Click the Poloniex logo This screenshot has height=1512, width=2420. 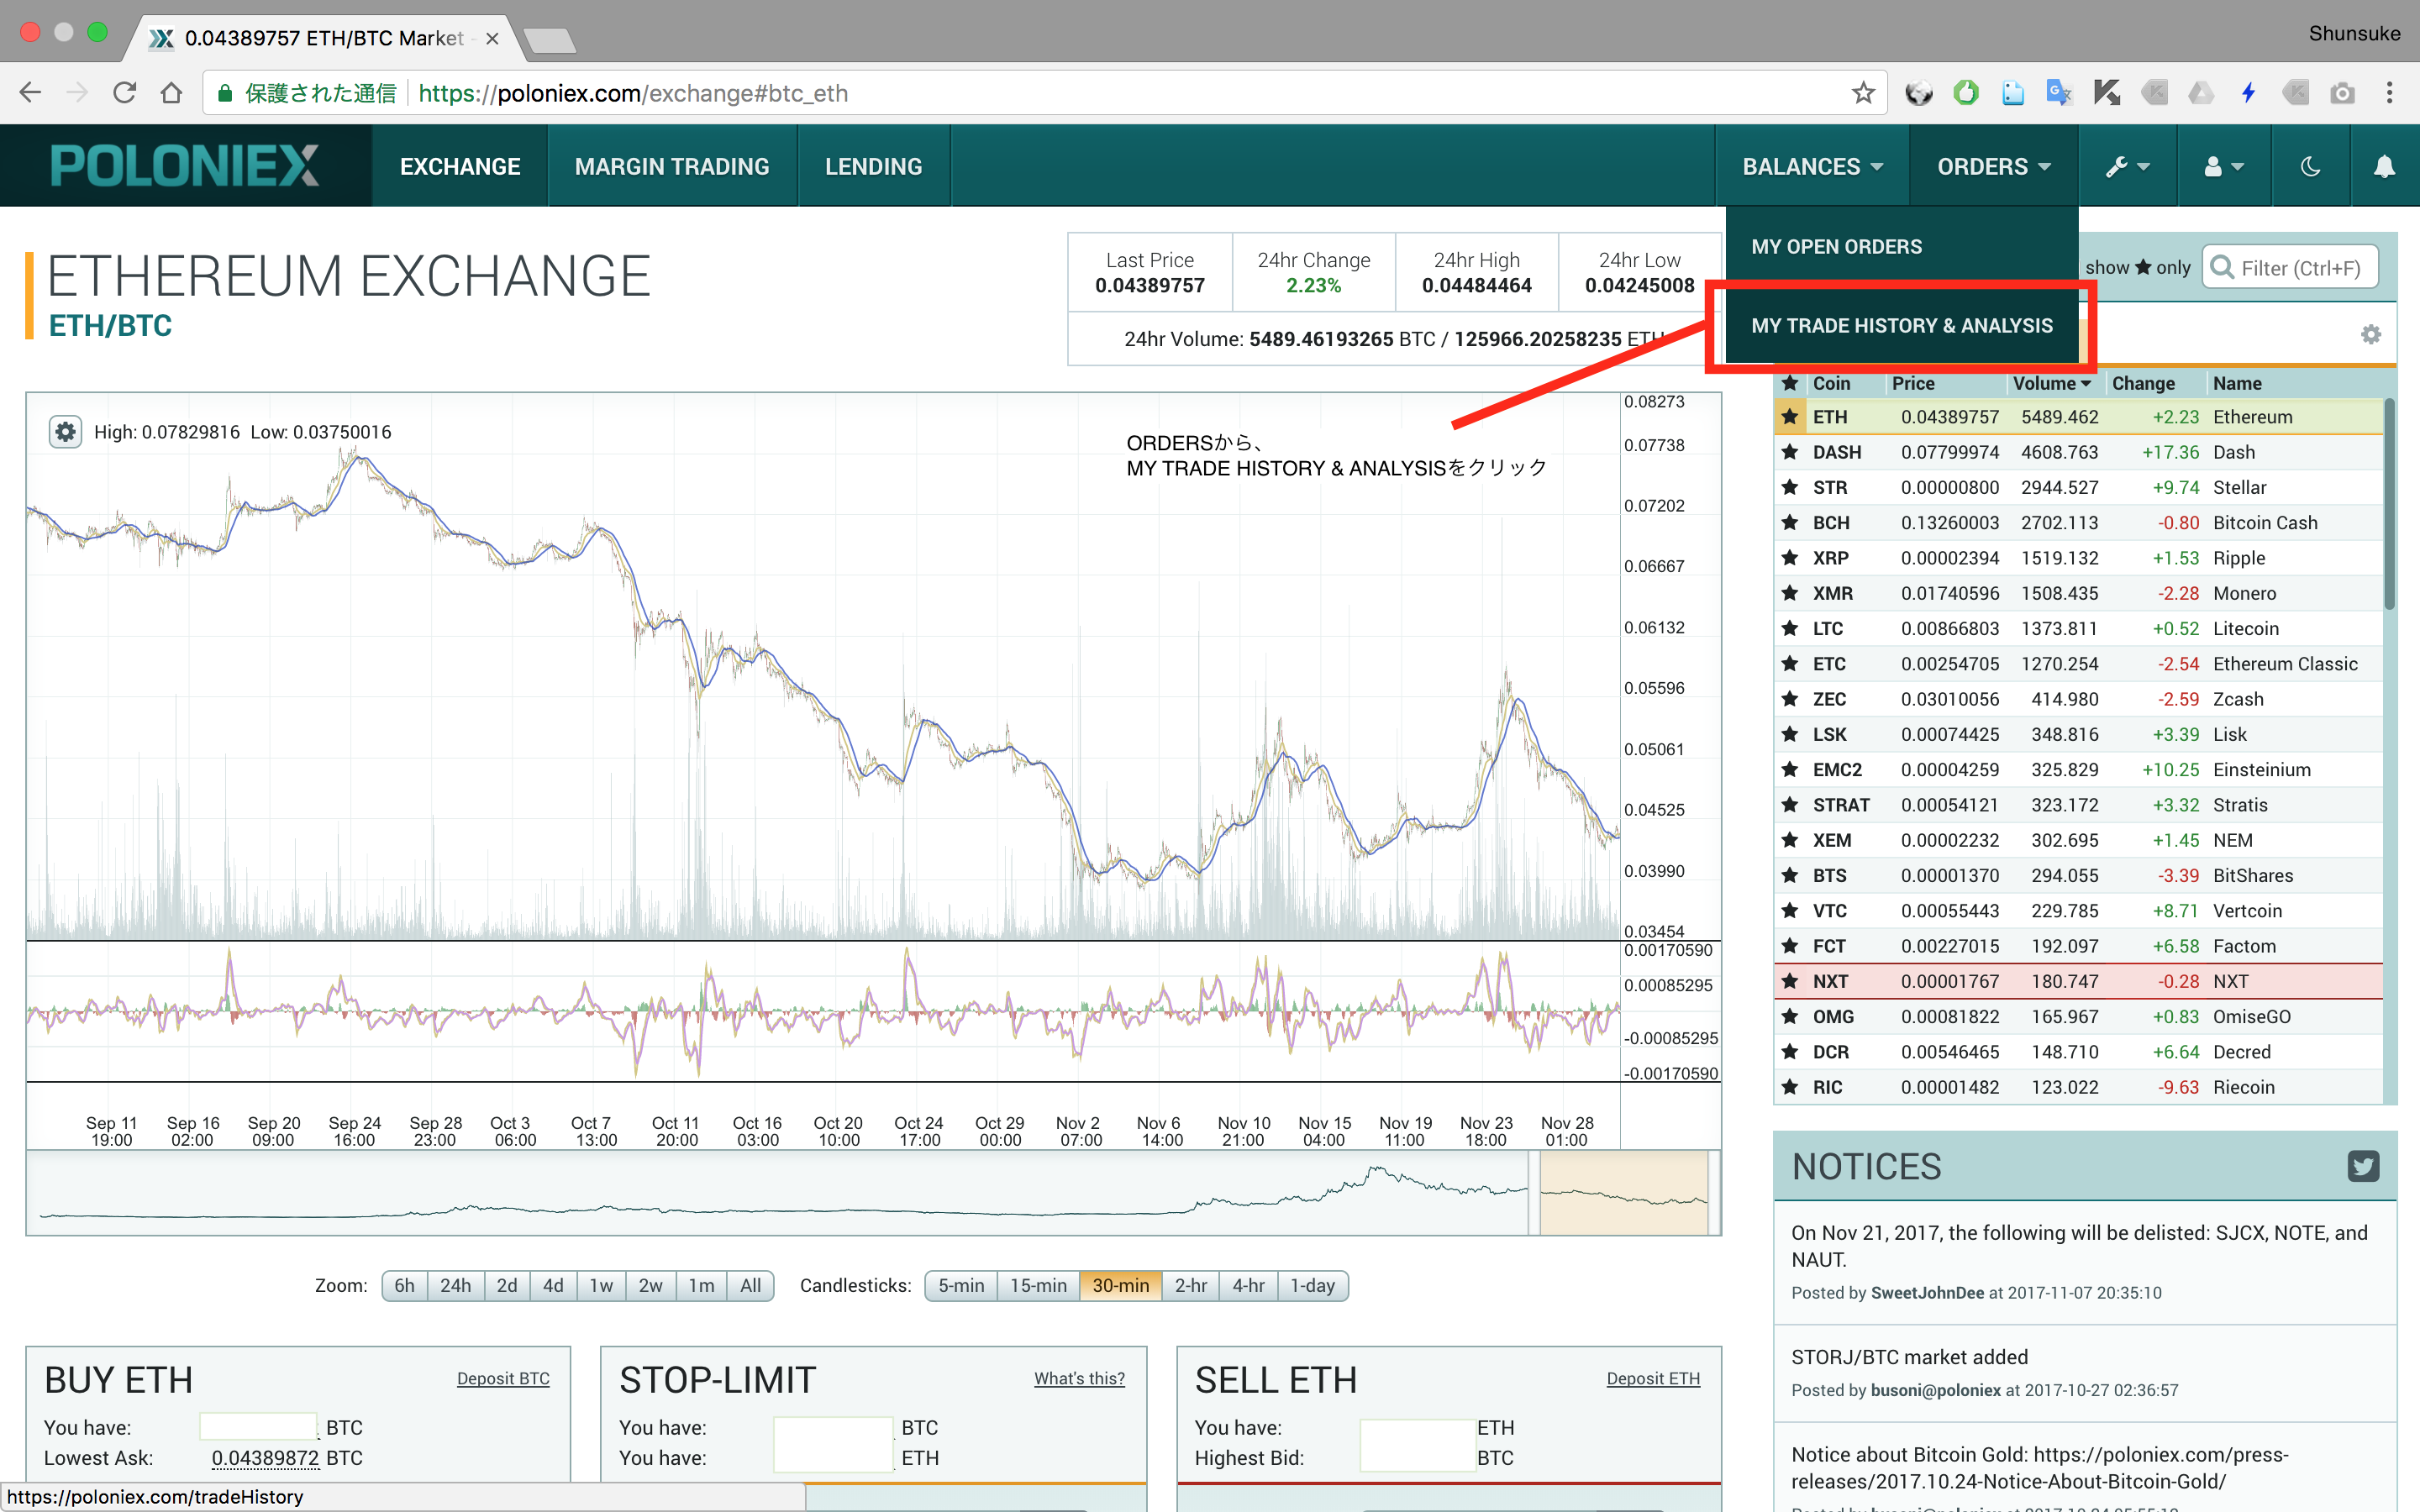(185, 166)
